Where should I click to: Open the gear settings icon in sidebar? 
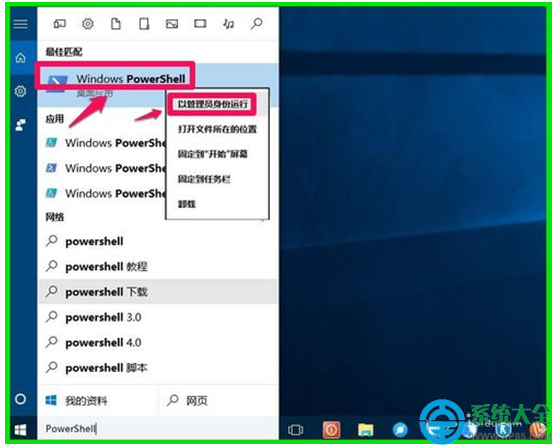point(20,91)
